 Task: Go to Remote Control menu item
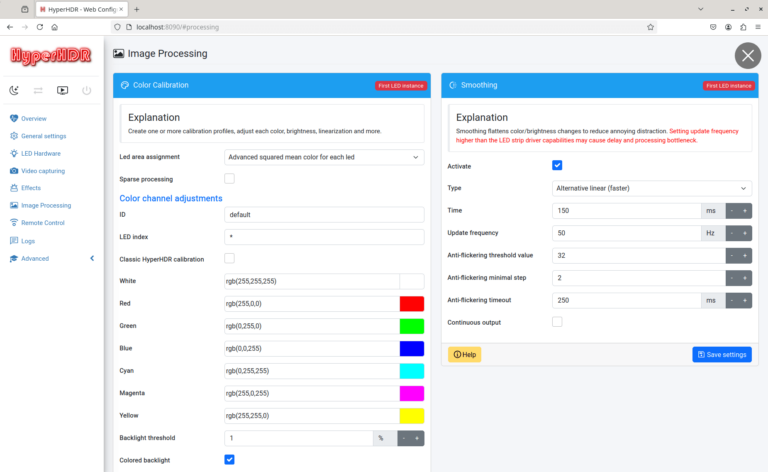point(42,223)
